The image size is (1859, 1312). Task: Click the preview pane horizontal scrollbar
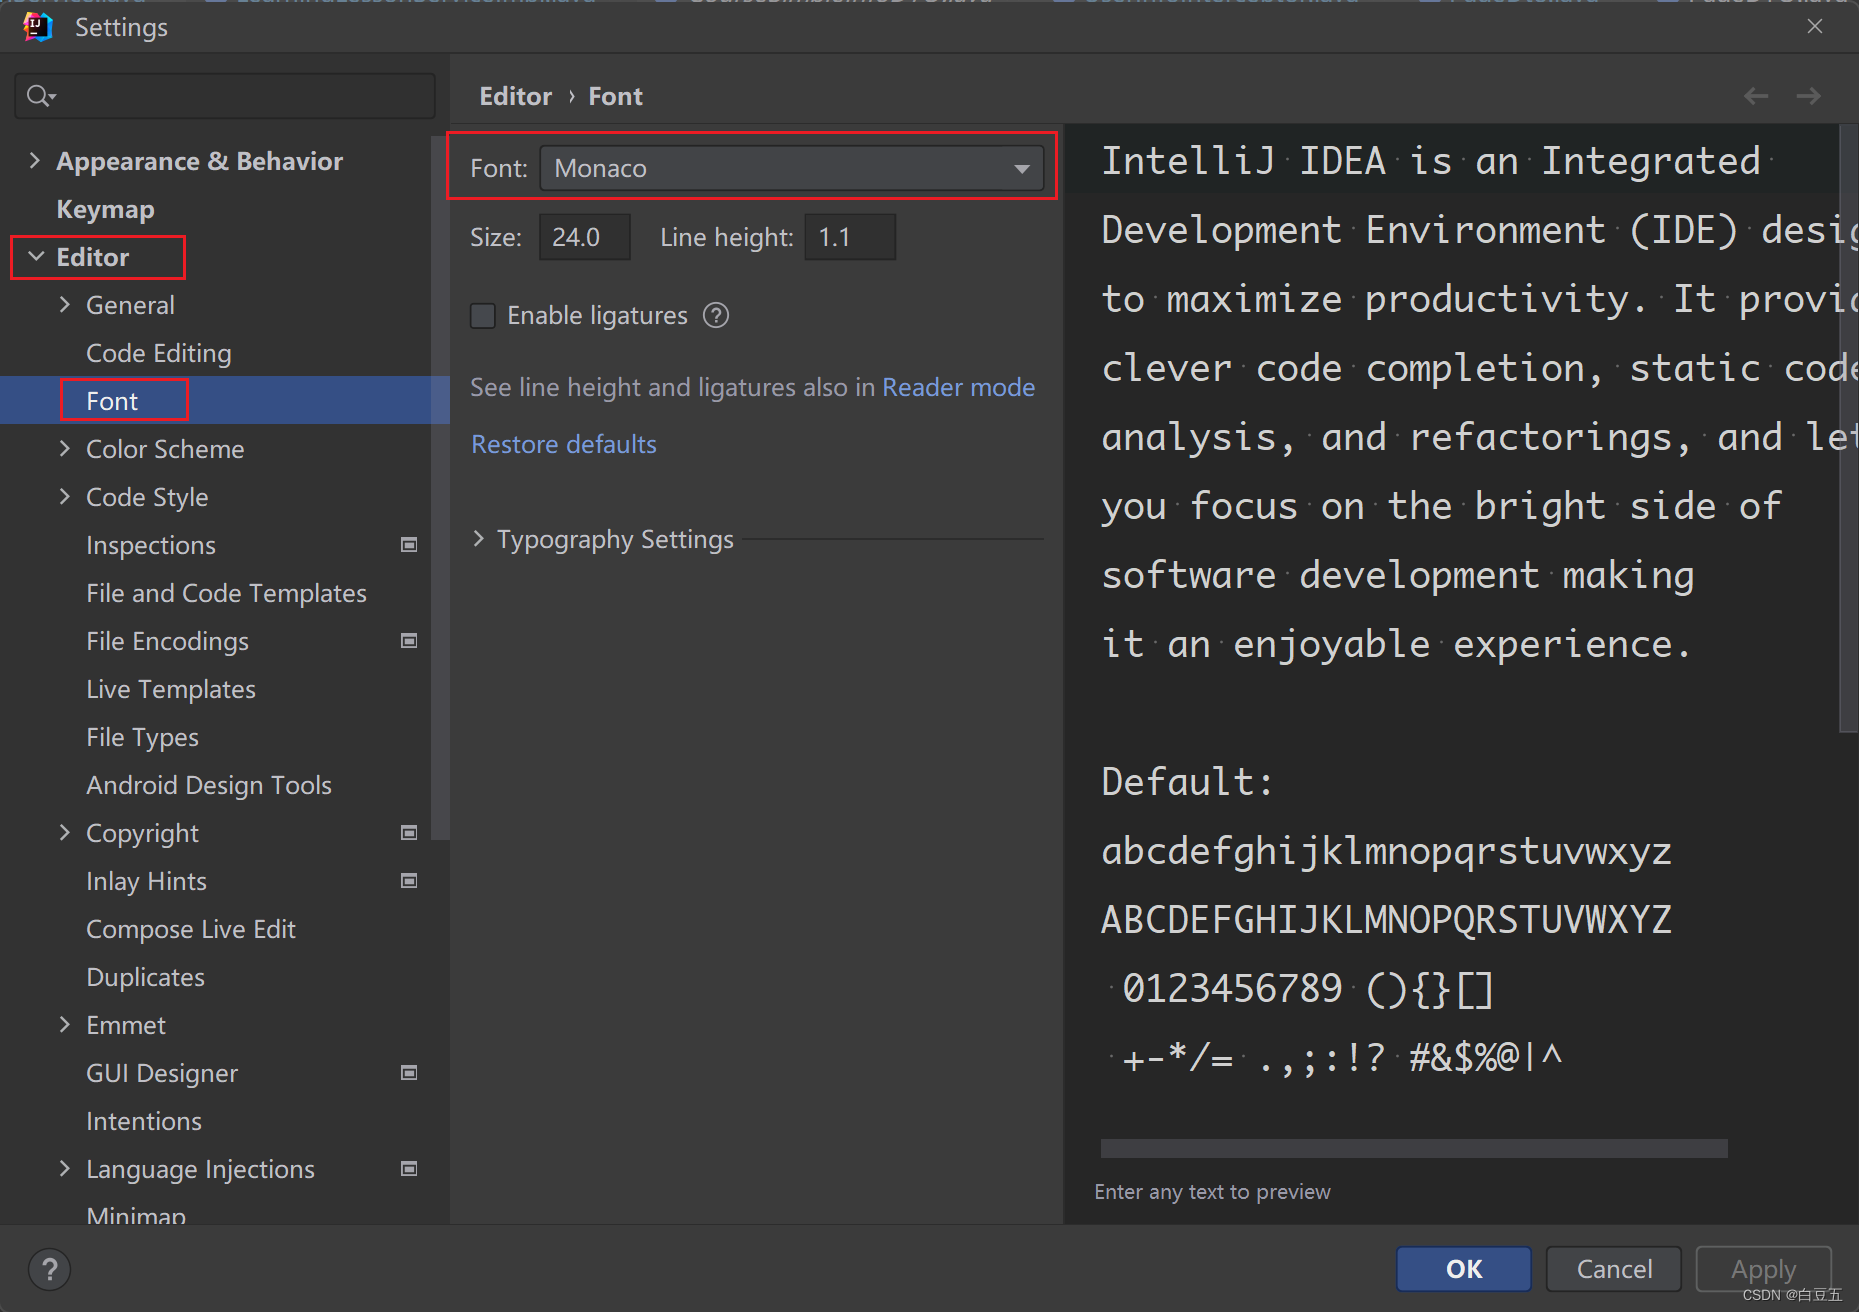click(x=1414, y=1148)
